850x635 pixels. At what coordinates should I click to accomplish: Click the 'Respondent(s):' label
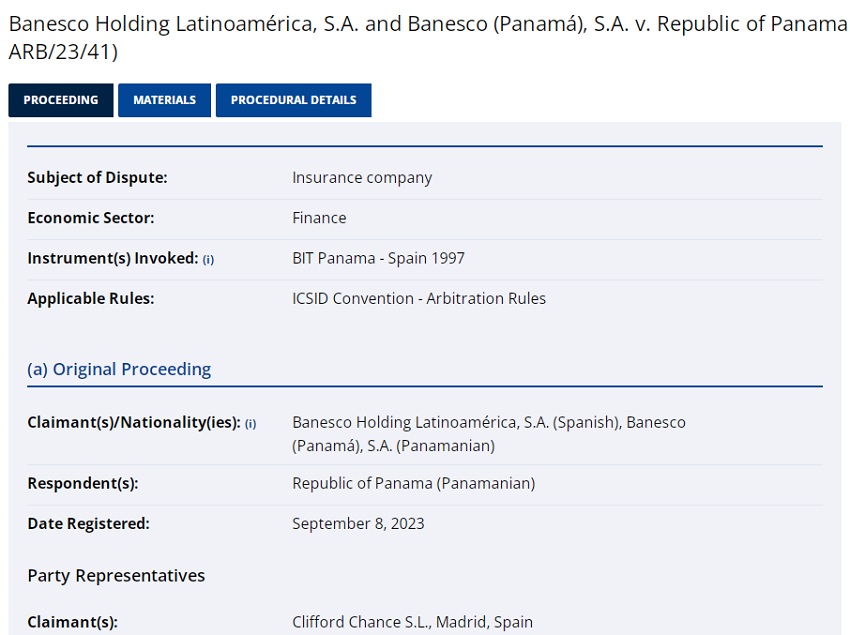(x=83, y=483)
